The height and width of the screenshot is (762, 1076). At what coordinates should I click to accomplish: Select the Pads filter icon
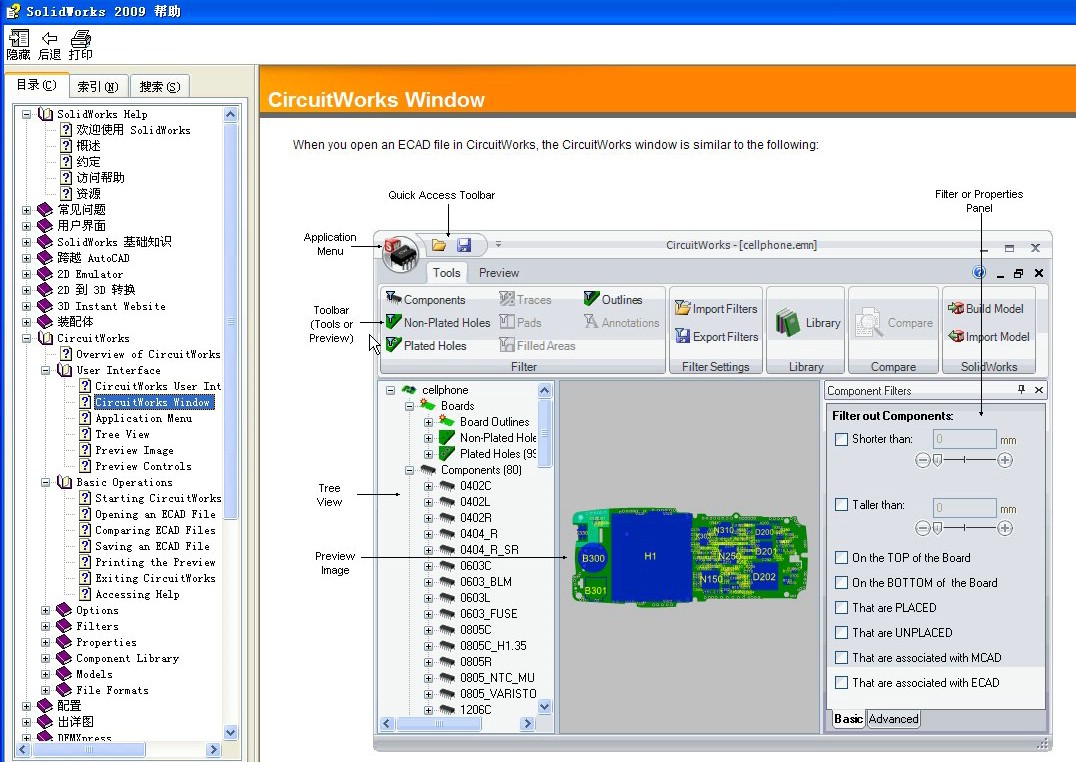point(507,321)
